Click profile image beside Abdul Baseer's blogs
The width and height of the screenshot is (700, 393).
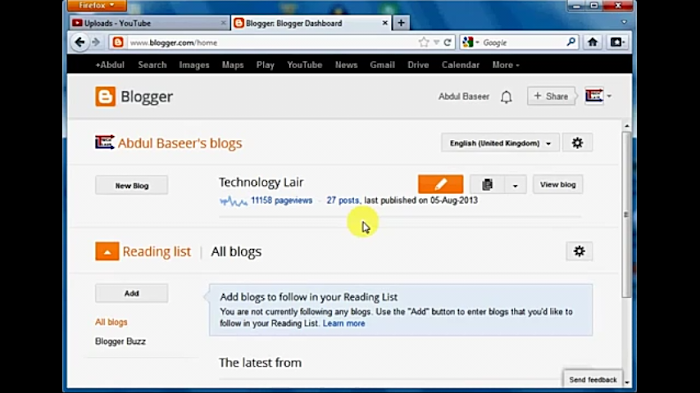[x=104, y=142]
